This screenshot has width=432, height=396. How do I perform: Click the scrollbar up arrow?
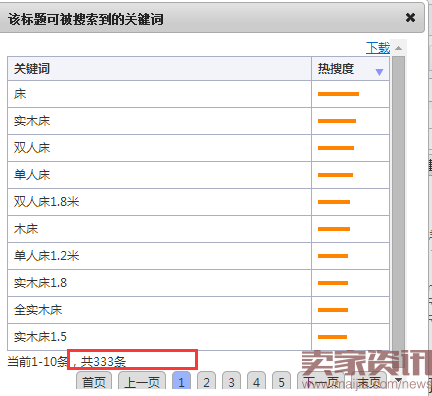coord(398,49)
